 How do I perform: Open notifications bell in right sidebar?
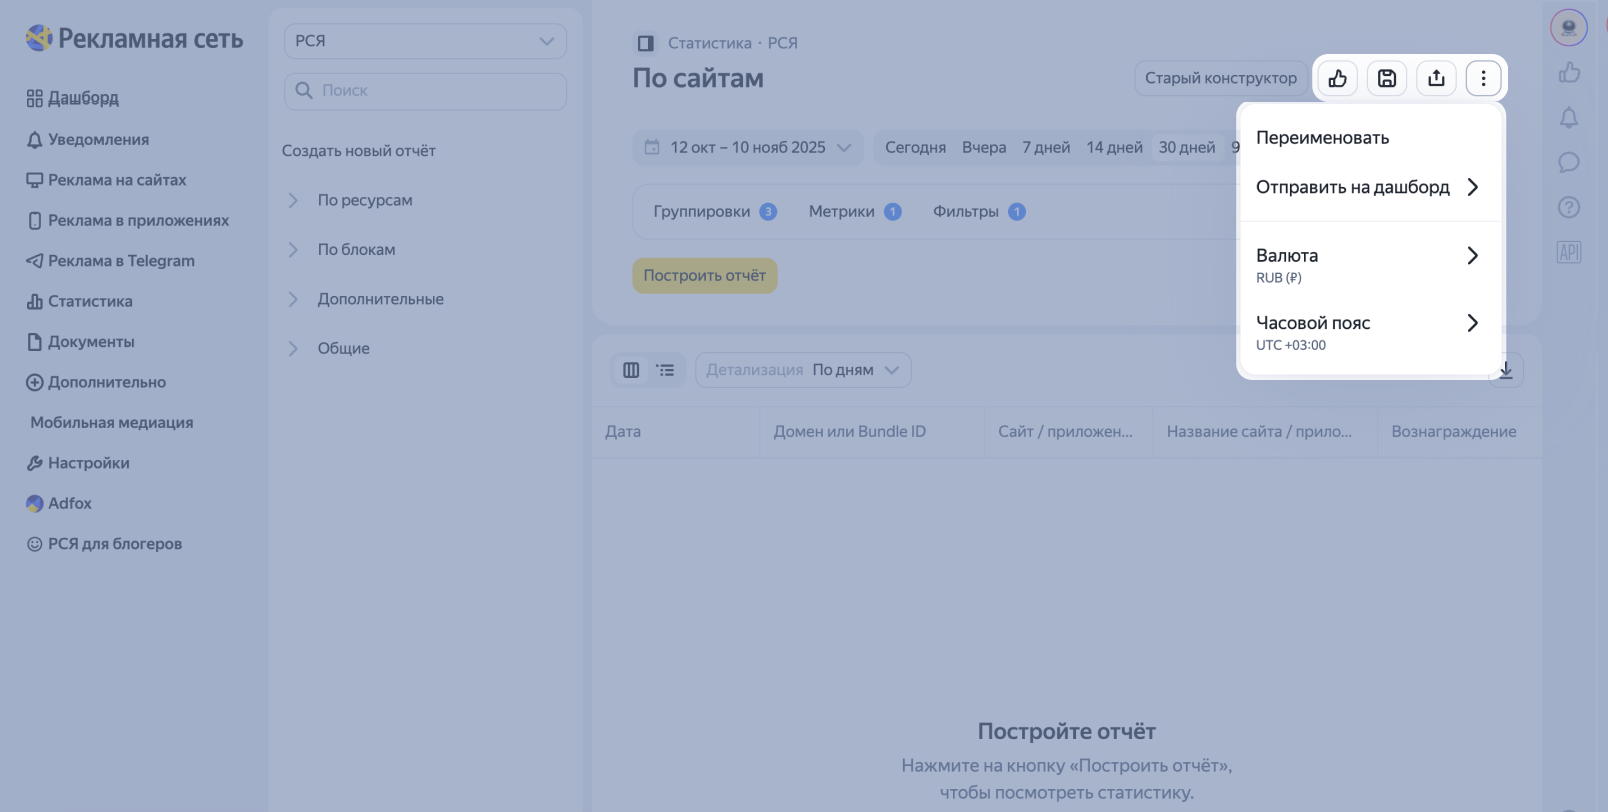(x=1569, y=117)
